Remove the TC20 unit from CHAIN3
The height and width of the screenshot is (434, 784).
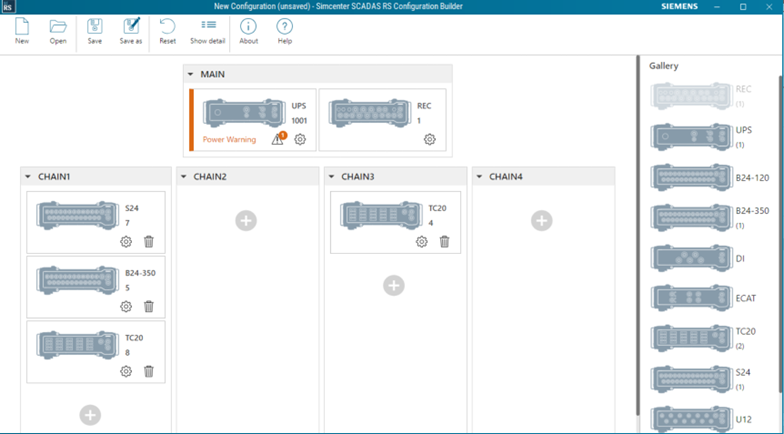(x=444, y=242)
